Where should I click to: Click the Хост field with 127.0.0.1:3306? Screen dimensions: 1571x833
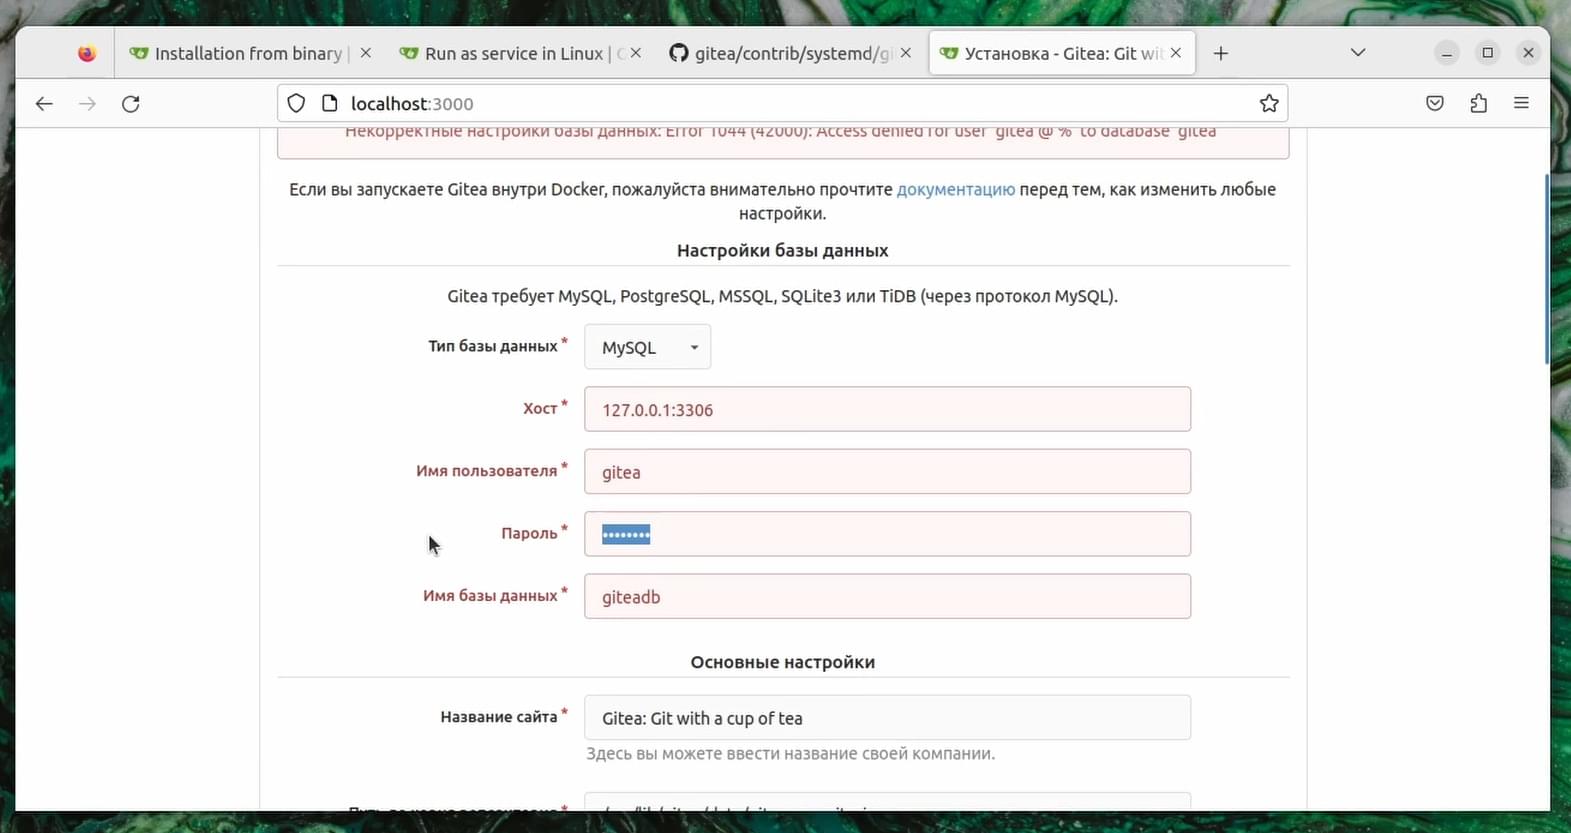888,409
